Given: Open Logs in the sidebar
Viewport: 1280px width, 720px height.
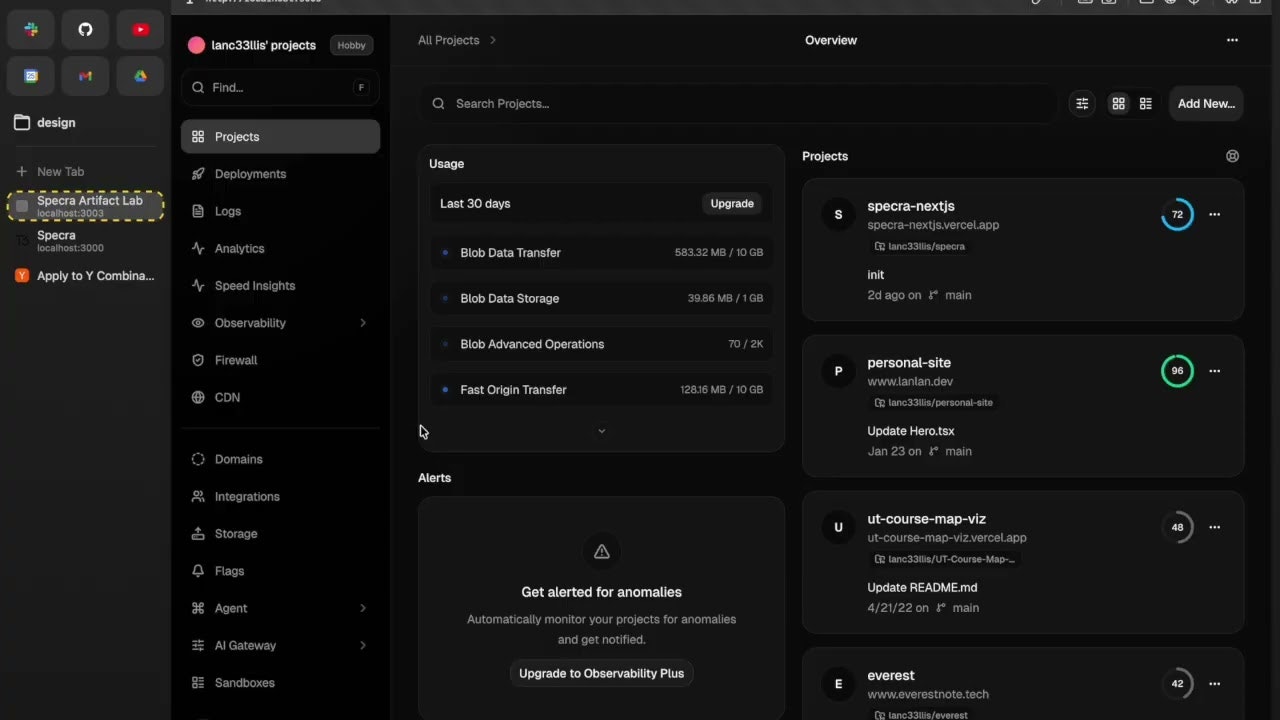Looking at the screenshot, I should coord(280,211).
